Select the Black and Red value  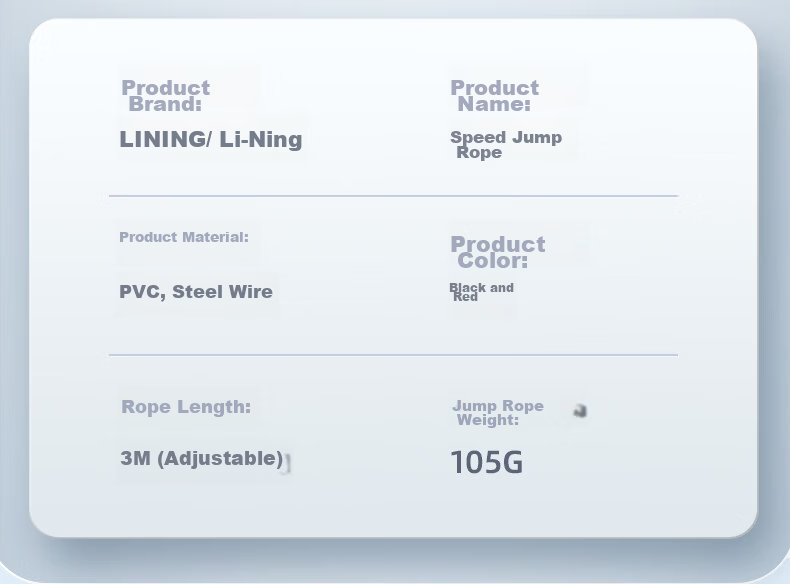[x=481, y=292]
